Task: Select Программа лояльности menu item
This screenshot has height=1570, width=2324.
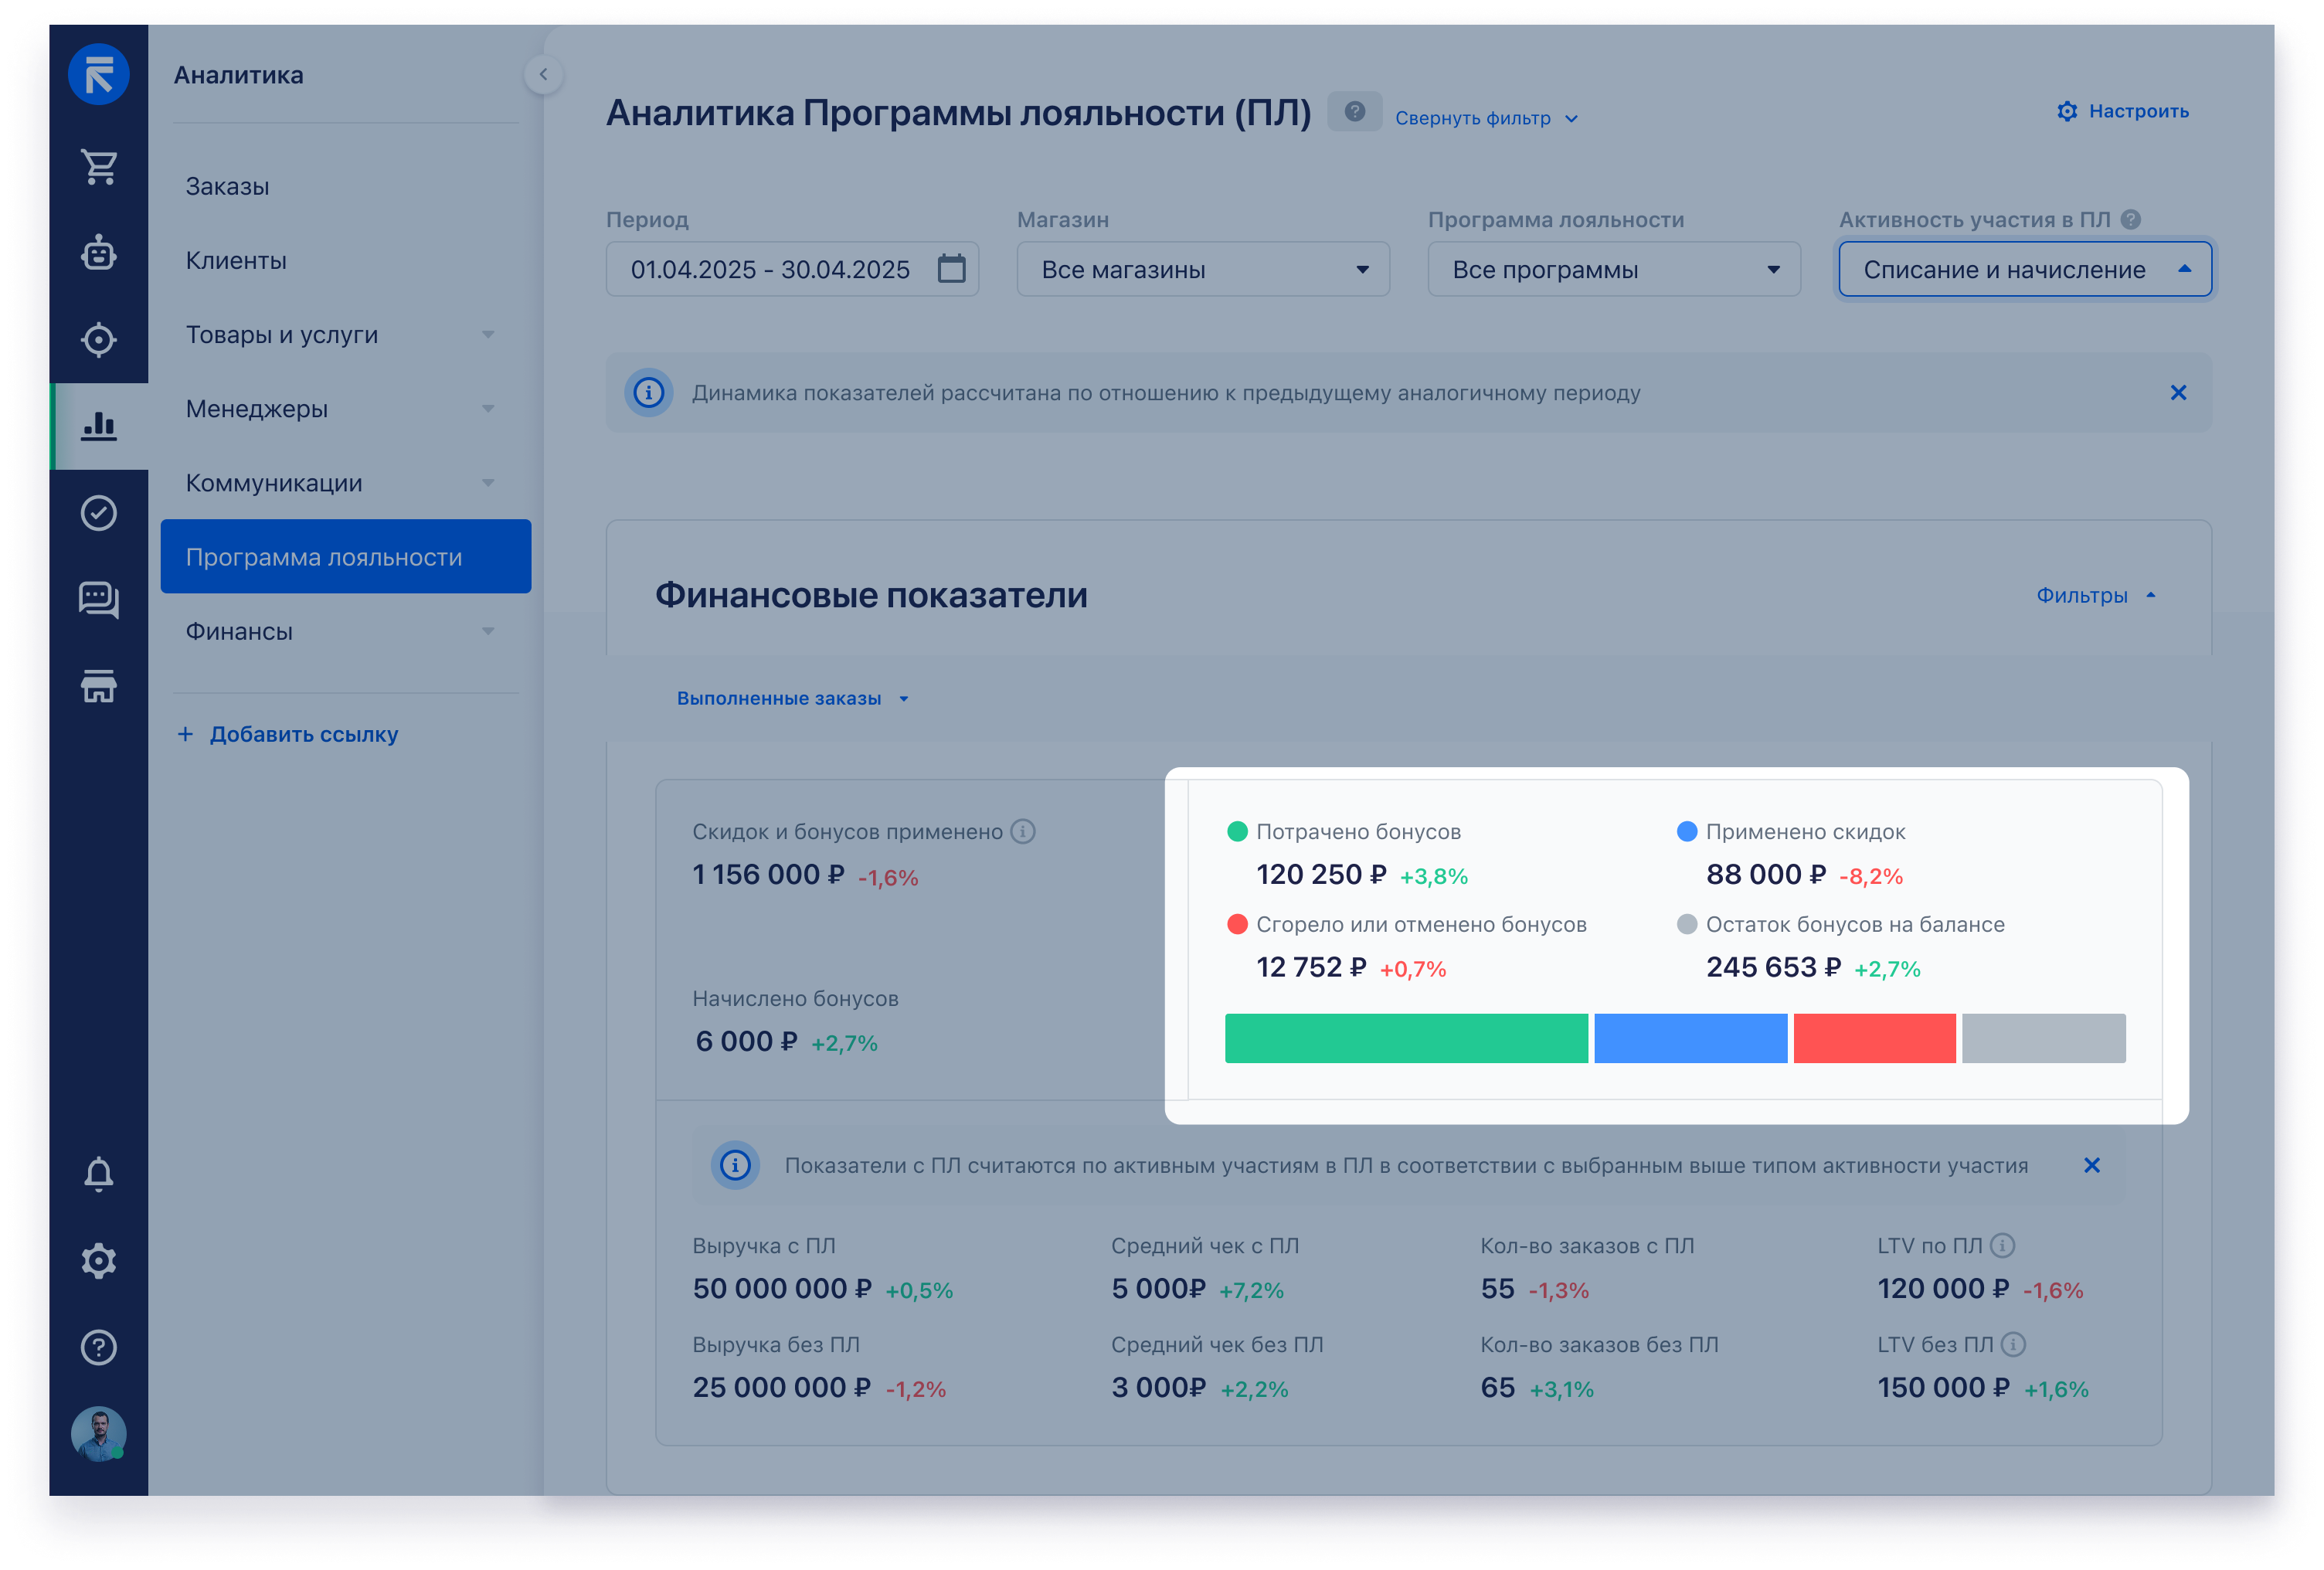Action: (346, 556)
